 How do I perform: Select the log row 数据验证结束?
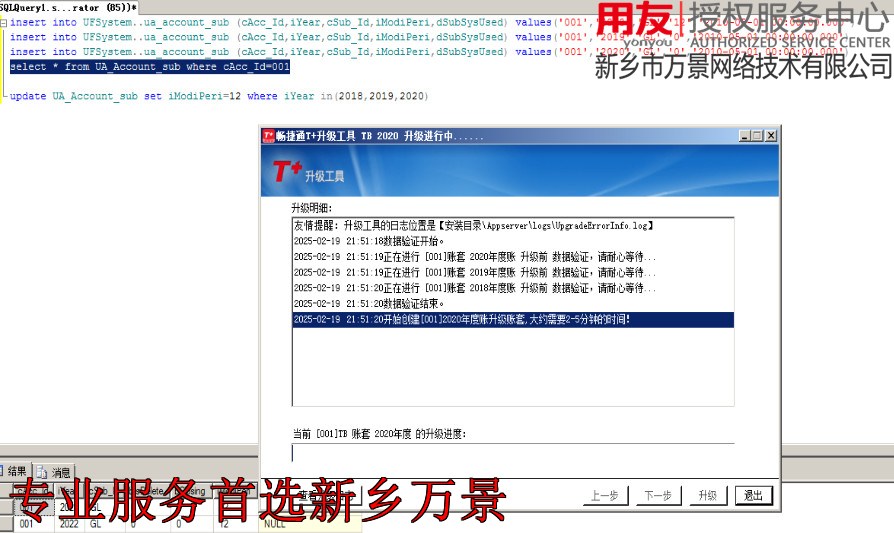pyautogui.click(x=513, y=304)
